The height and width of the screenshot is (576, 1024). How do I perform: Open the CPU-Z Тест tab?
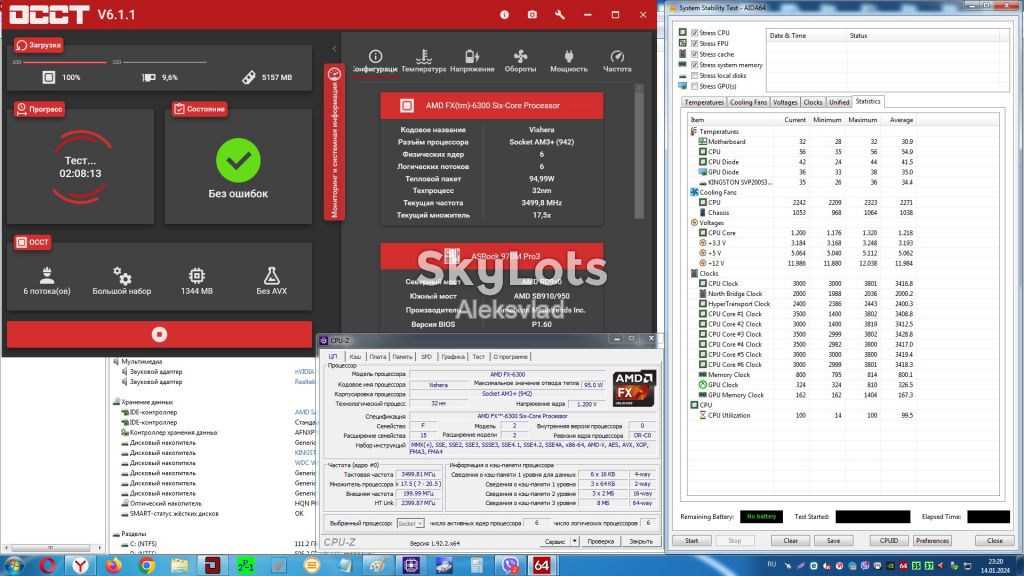click(x=478, y=357)
